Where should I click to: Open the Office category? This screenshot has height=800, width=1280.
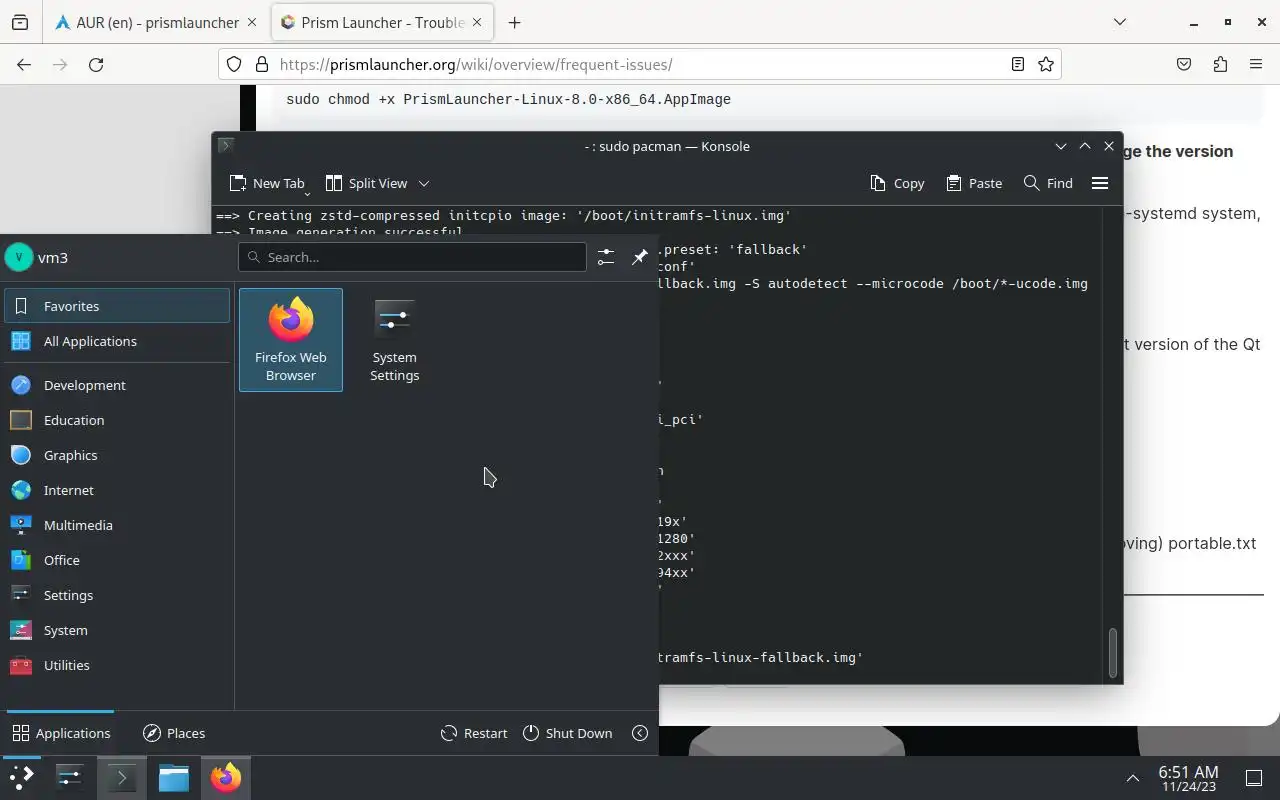pyautogui.click(x=118, y=560)
